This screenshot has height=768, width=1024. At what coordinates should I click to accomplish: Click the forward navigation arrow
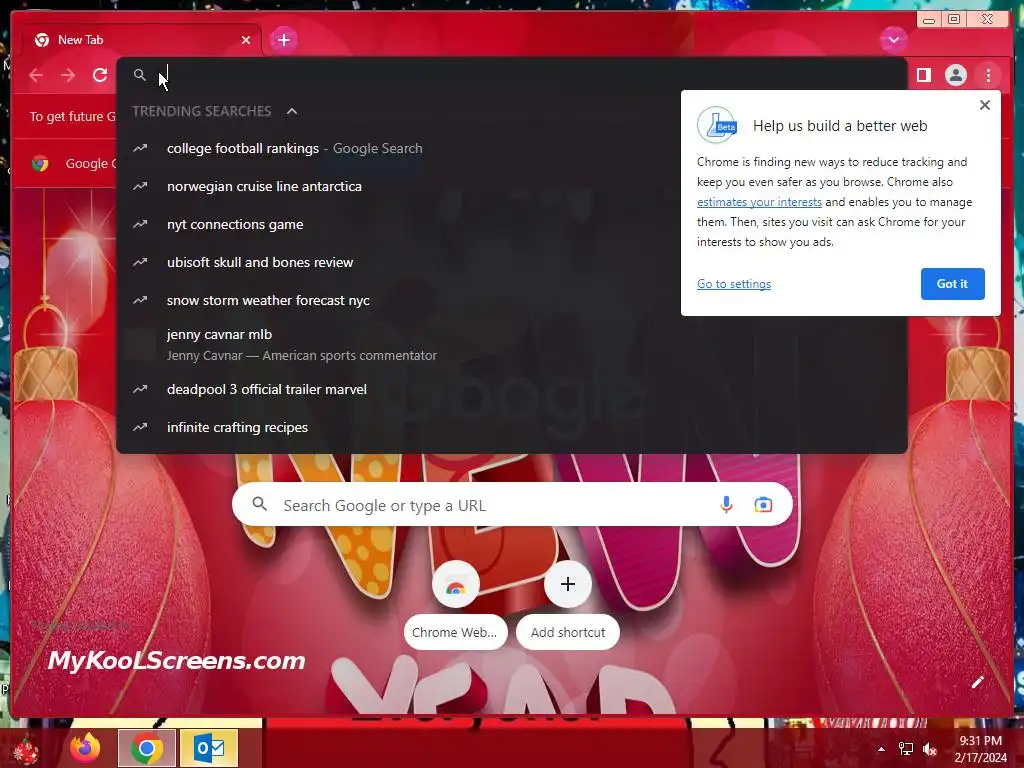point(68,75)
